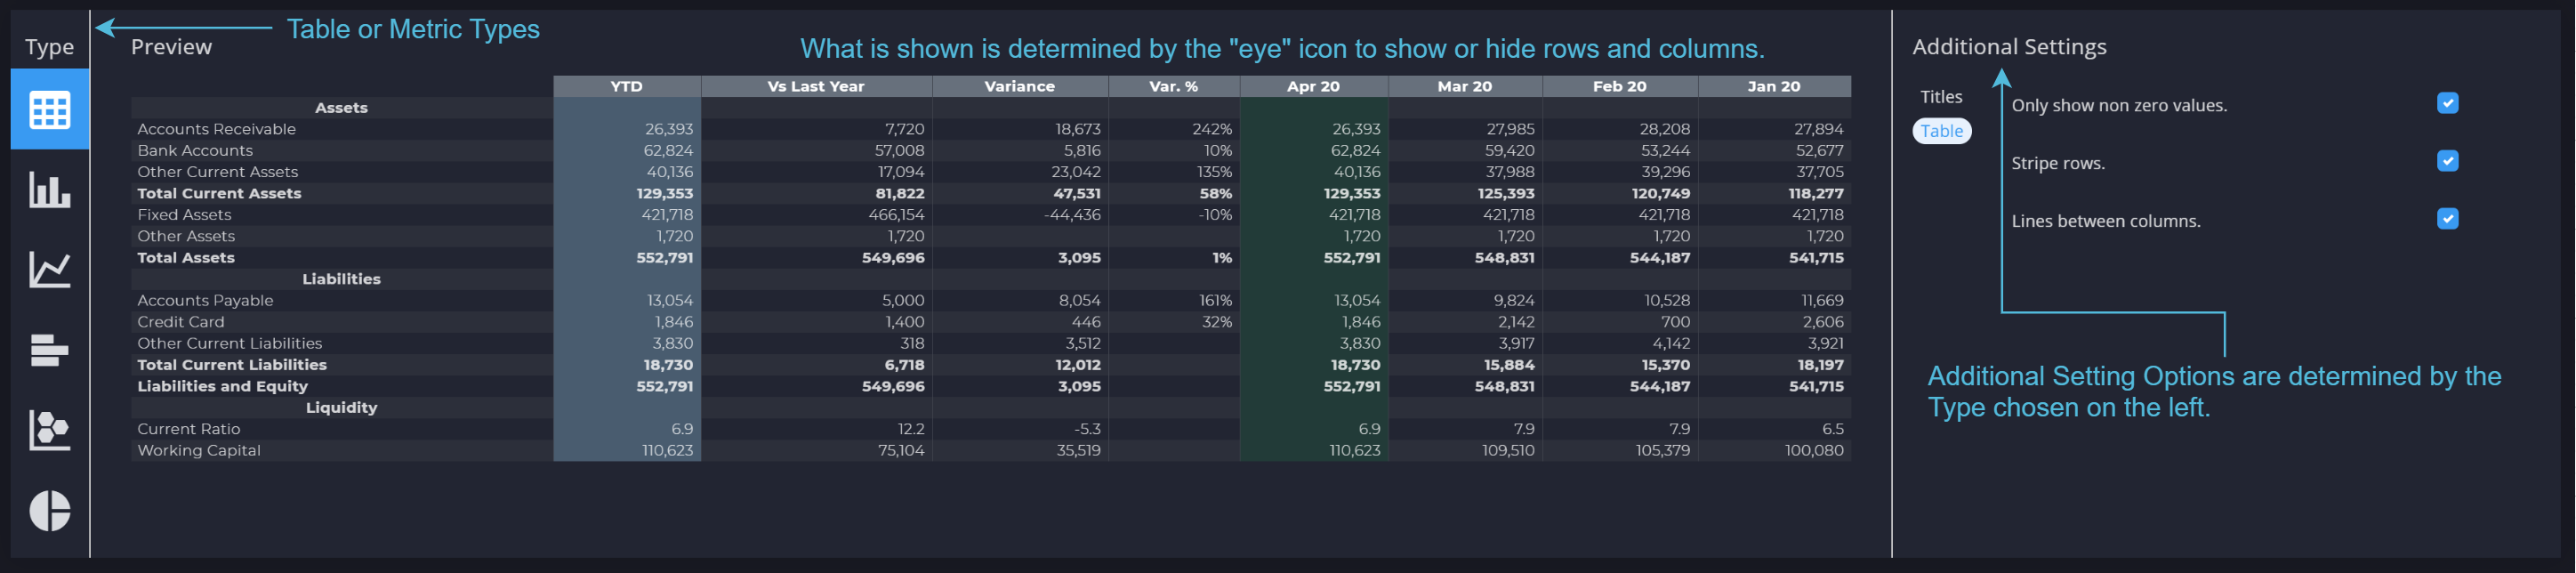
Task: Select the Accounts Payable row label
Action: [x=205, y=300]
